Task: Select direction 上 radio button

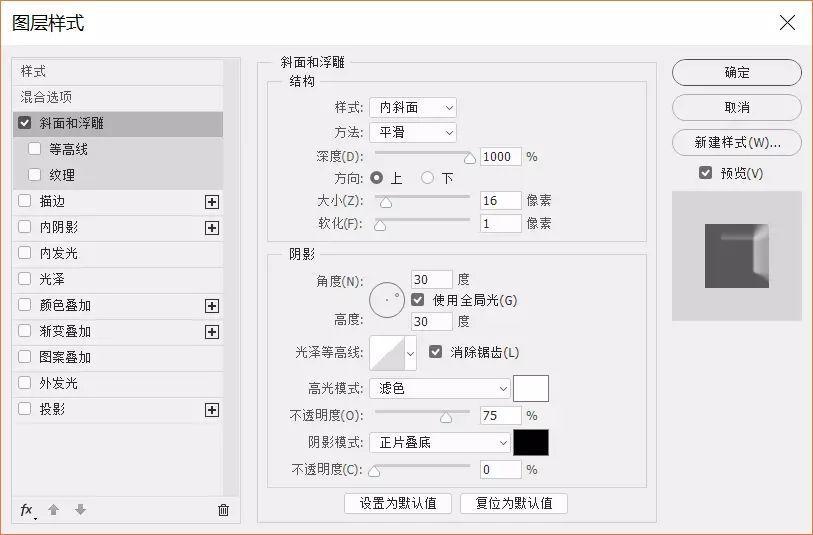Action: [377, 178]
